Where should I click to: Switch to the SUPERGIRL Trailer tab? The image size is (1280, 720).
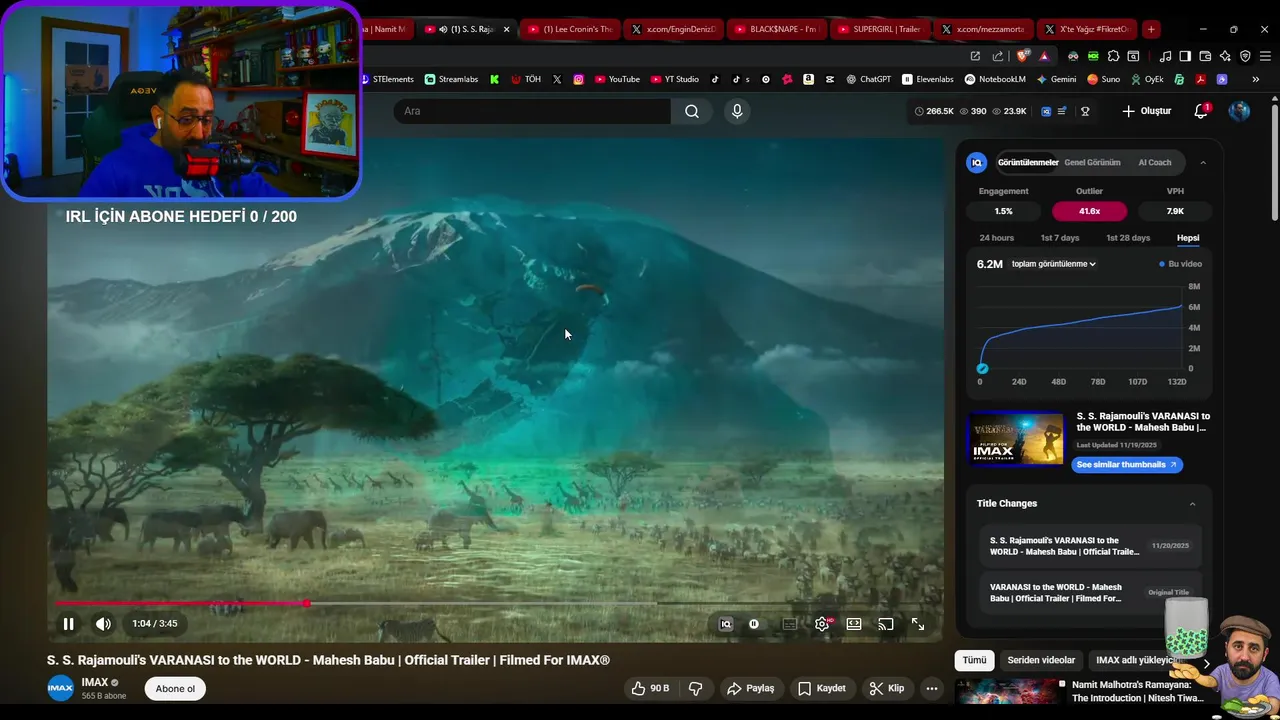point(878,29)
